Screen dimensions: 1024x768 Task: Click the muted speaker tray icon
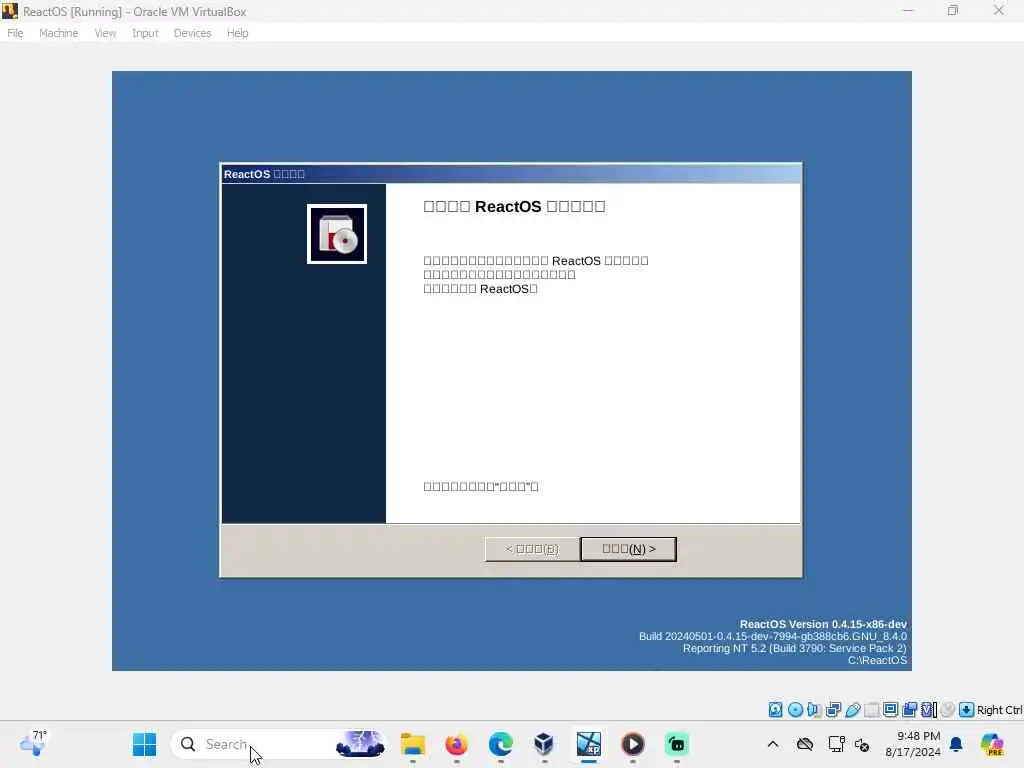862,744
